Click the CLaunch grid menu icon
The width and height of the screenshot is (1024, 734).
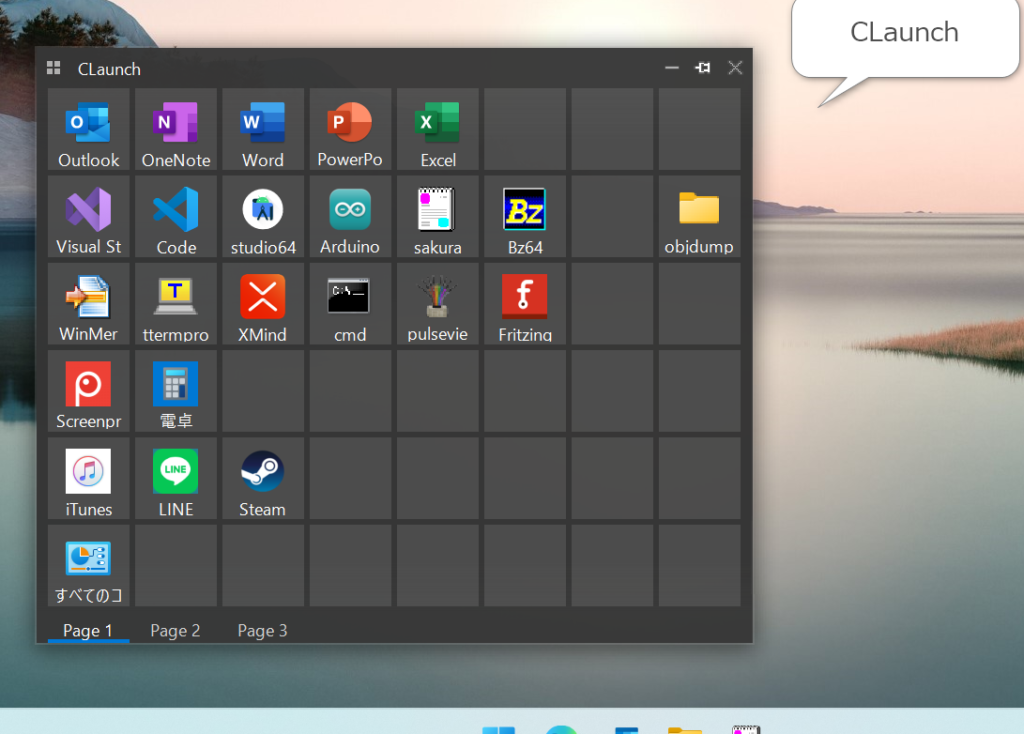click(x=54, y=69)
